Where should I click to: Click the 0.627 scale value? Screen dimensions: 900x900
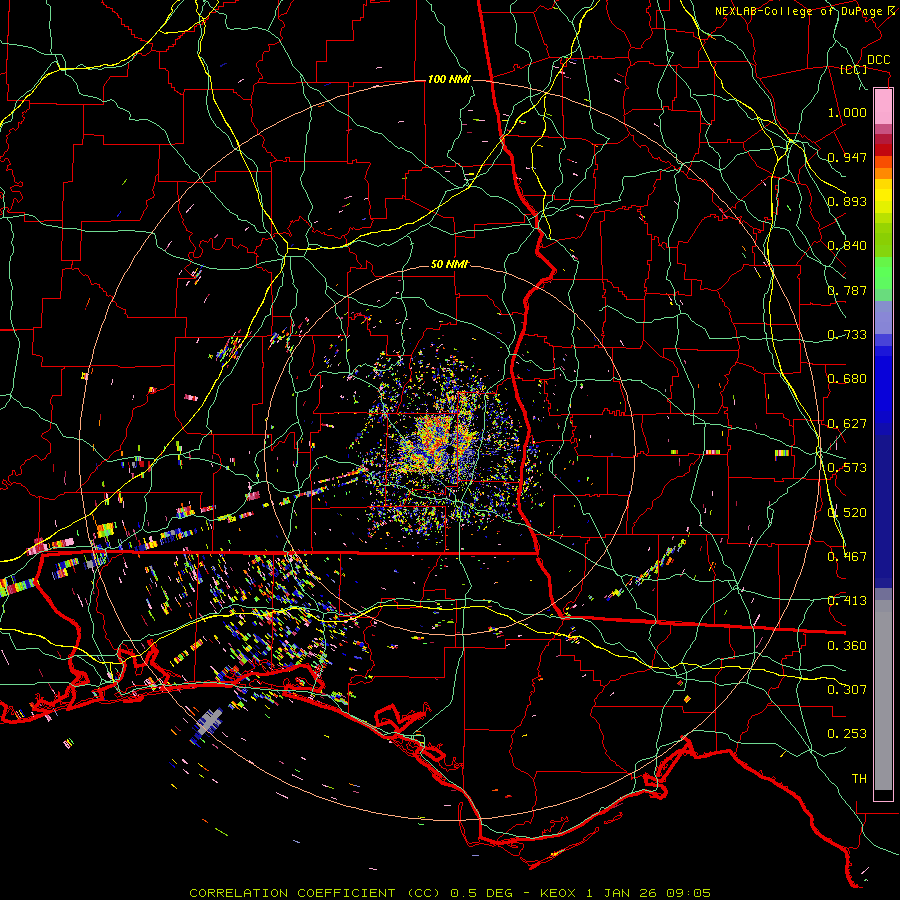(847, 424)
